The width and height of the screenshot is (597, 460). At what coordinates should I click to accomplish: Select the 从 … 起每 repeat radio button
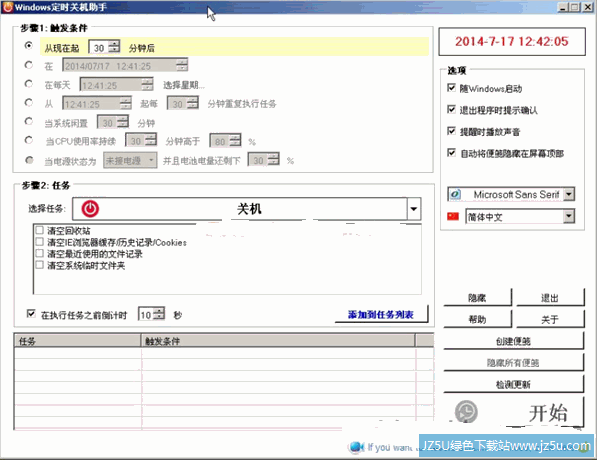point(29,102)
